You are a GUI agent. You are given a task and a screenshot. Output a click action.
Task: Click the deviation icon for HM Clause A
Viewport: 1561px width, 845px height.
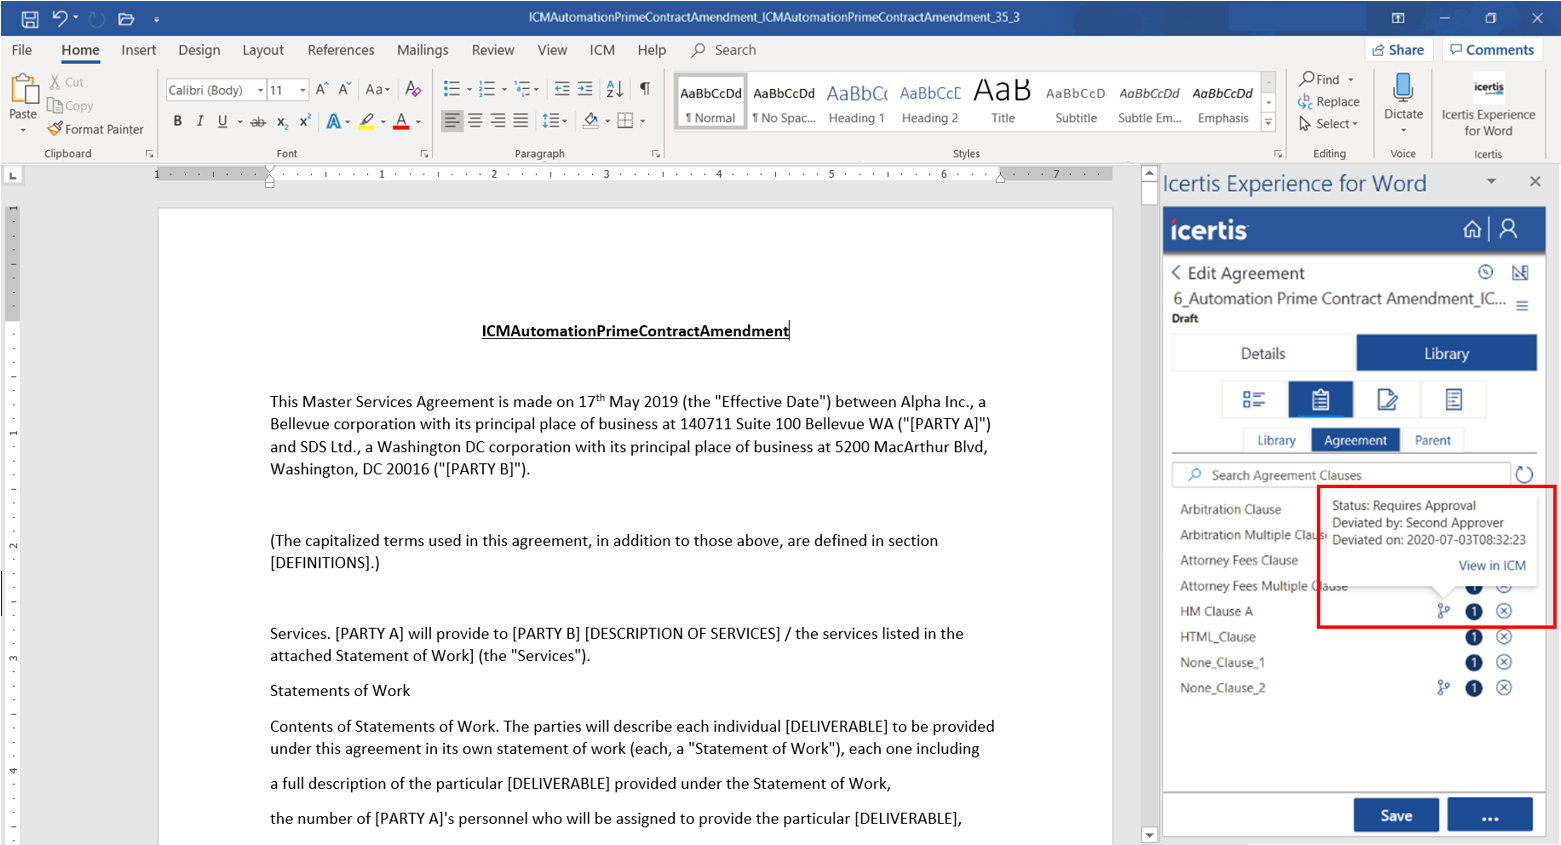1443,611
